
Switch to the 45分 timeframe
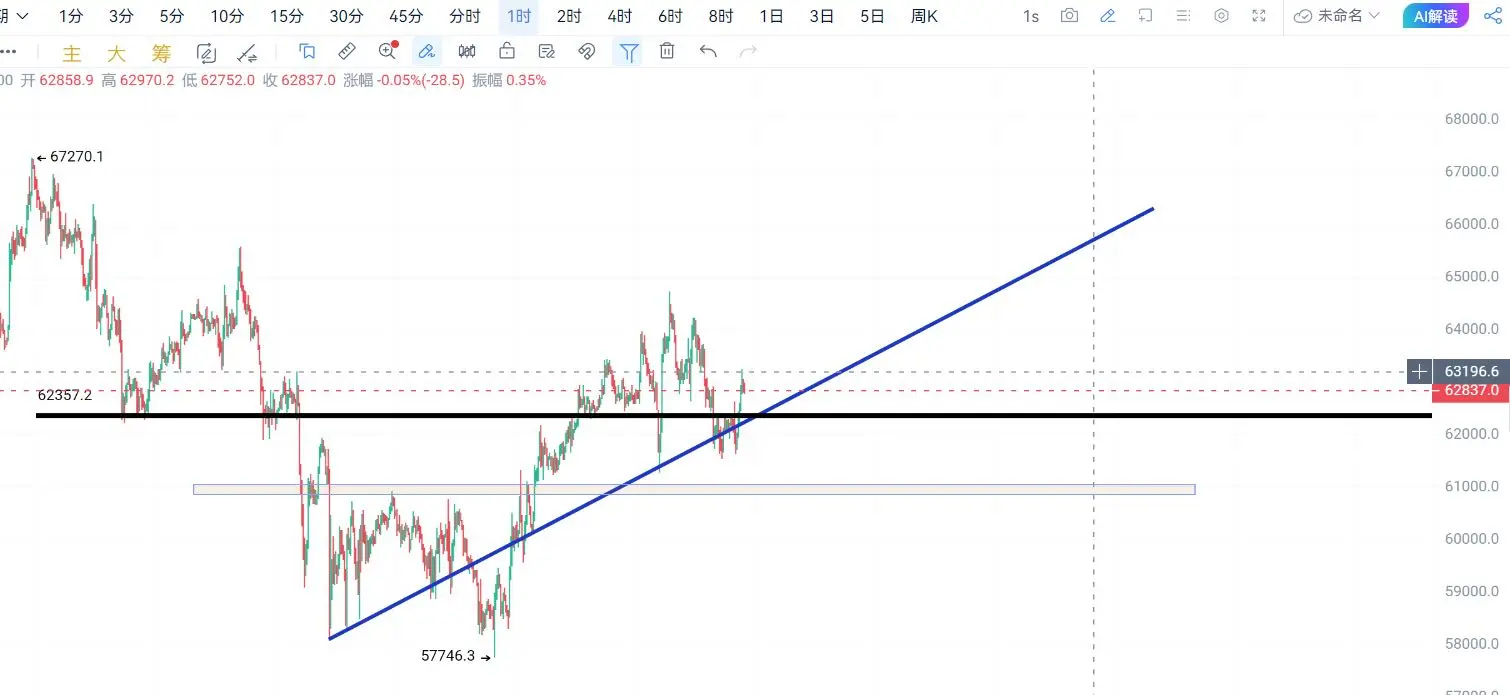(x=406, y=16)
